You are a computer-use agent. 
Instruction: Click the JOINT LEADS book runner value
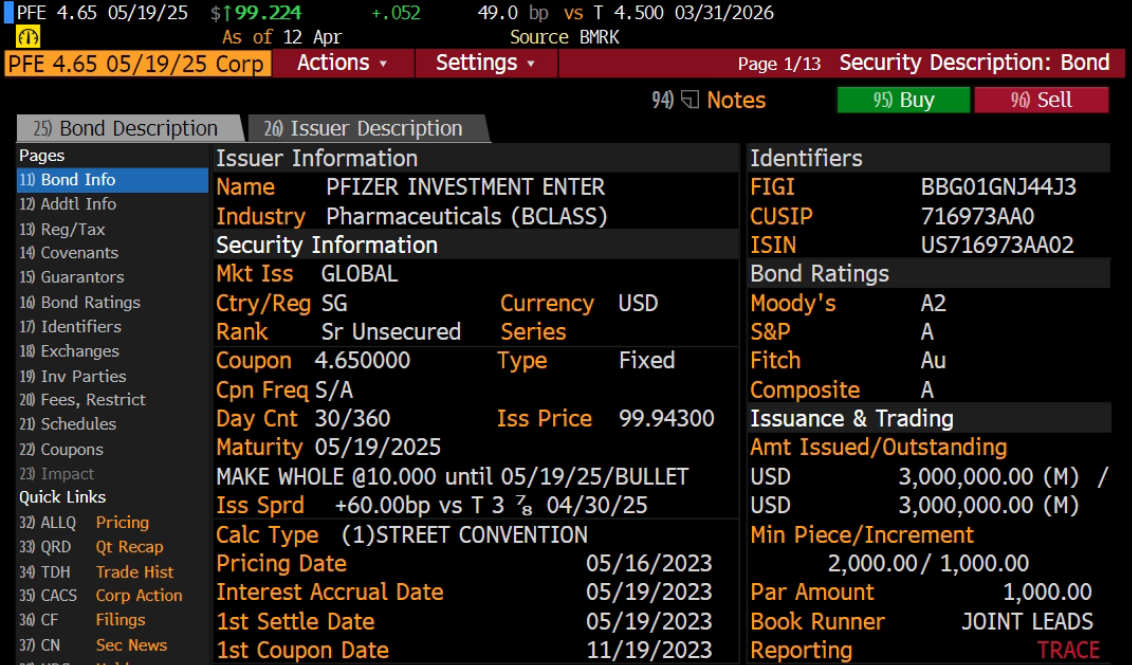1027,622
